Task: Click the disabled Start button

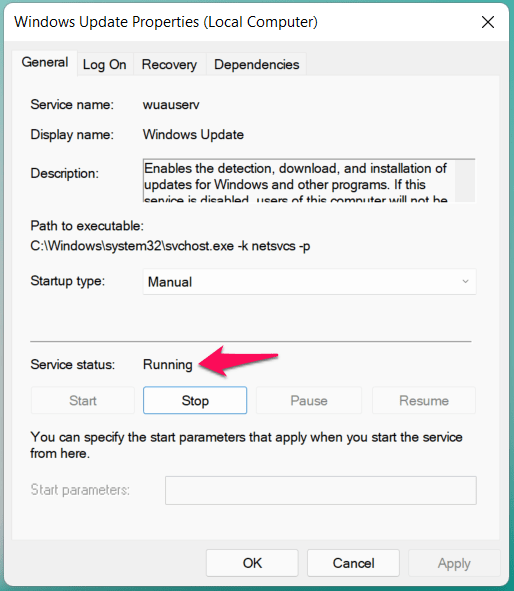Action: pyautogui.click(x=83, y=400)
